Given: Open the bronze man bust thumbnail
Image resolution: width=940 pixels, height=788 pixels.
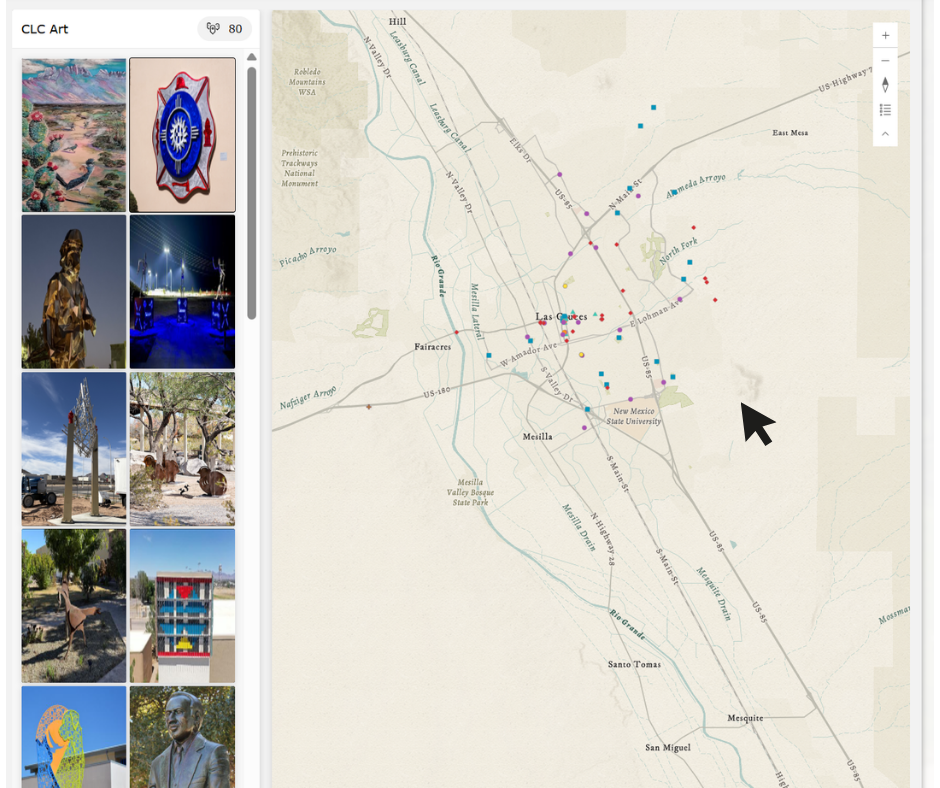Looking at the screenshot, I should [182, 737].
